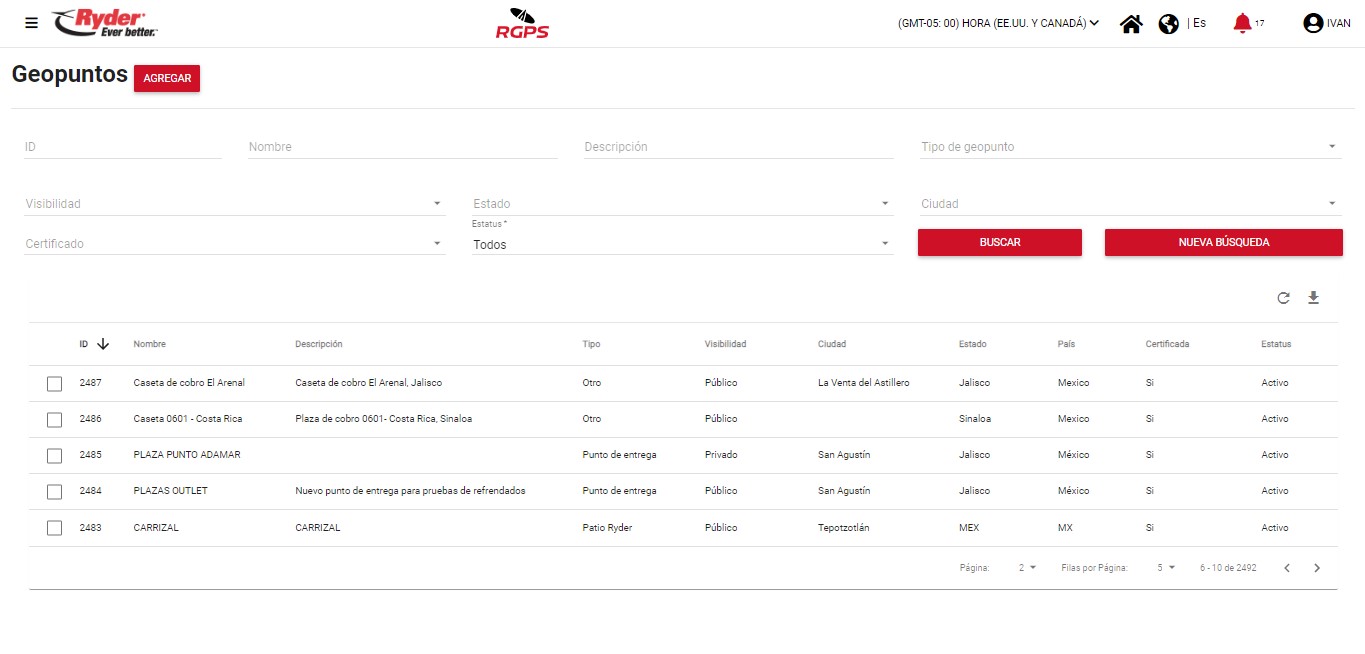Open the hamburger navigation menu
1365x654 pixels.
(x=31, y=23)
